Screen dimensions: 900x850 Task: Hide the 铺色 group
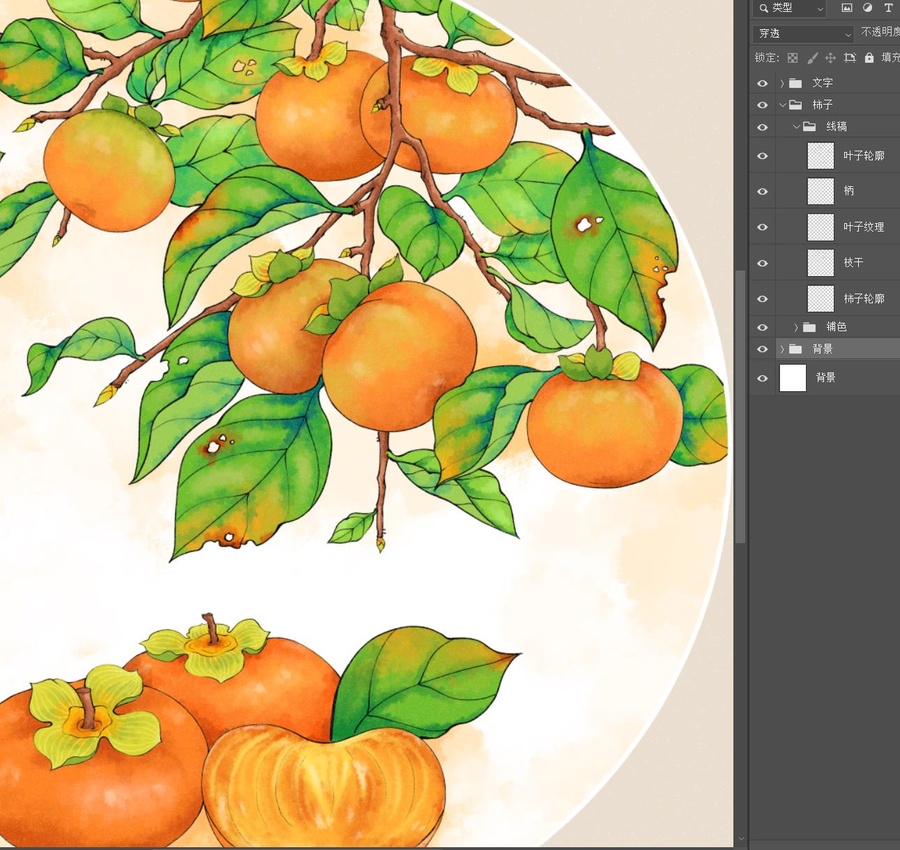coord(762,328)
